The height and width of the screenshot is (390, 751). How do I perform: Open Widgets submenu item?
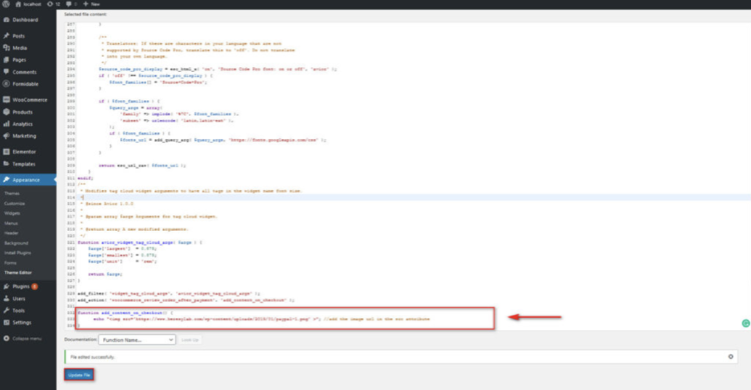(12, 213)
